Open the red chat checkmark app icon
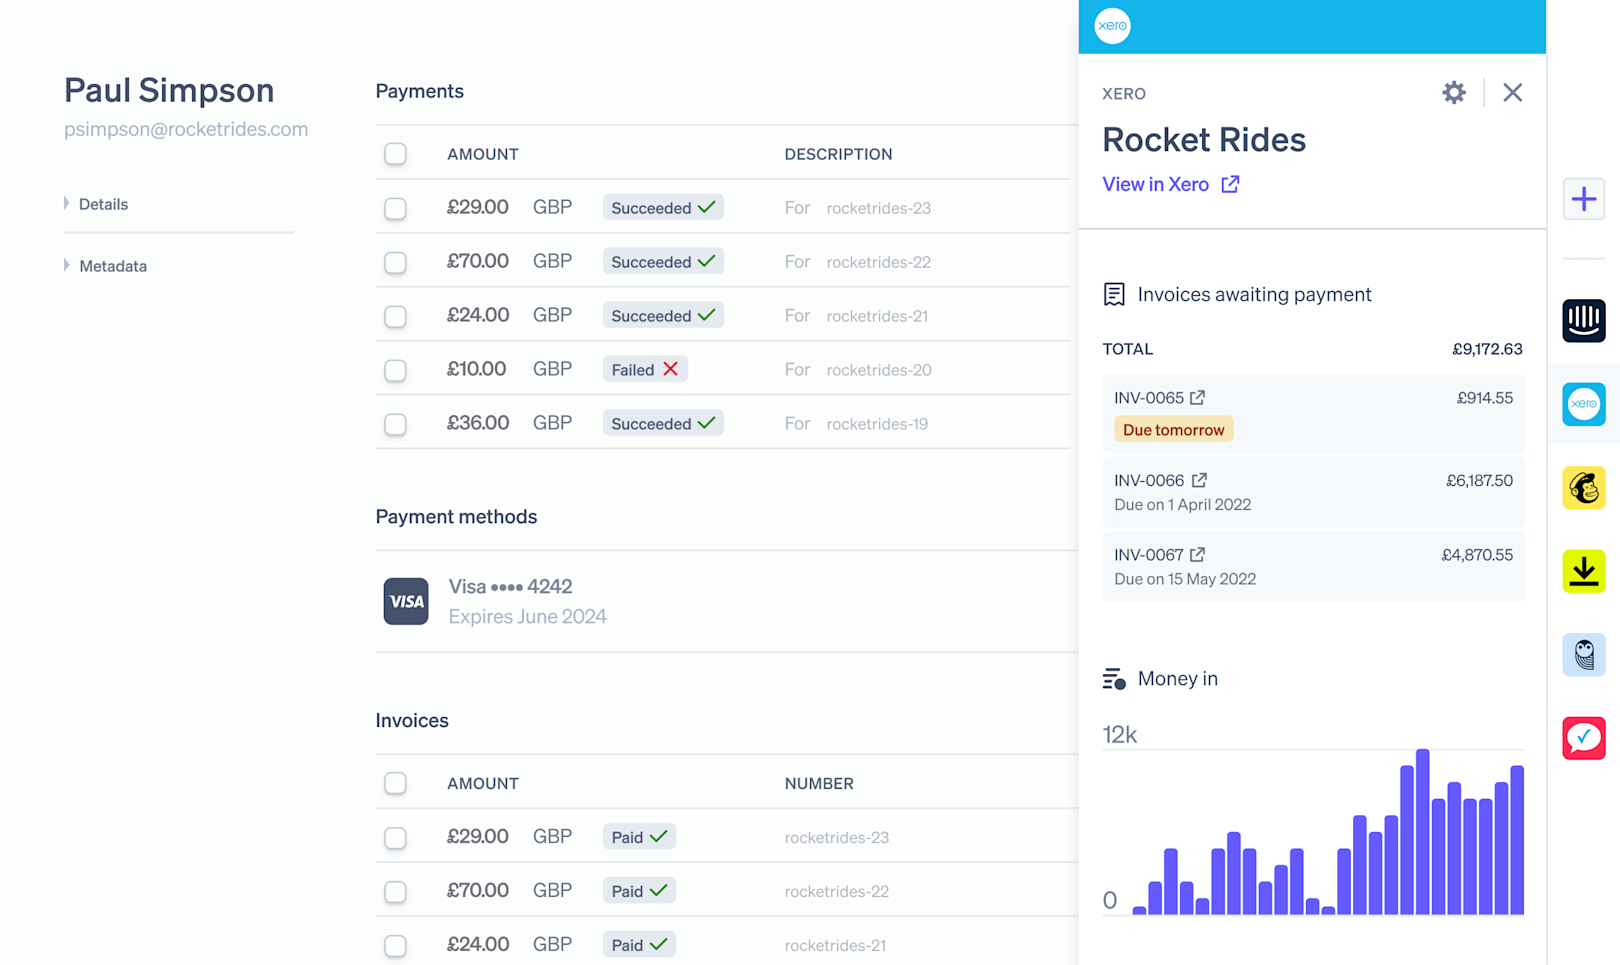Screen dimensions: 1620x965 click(1584, 738)
